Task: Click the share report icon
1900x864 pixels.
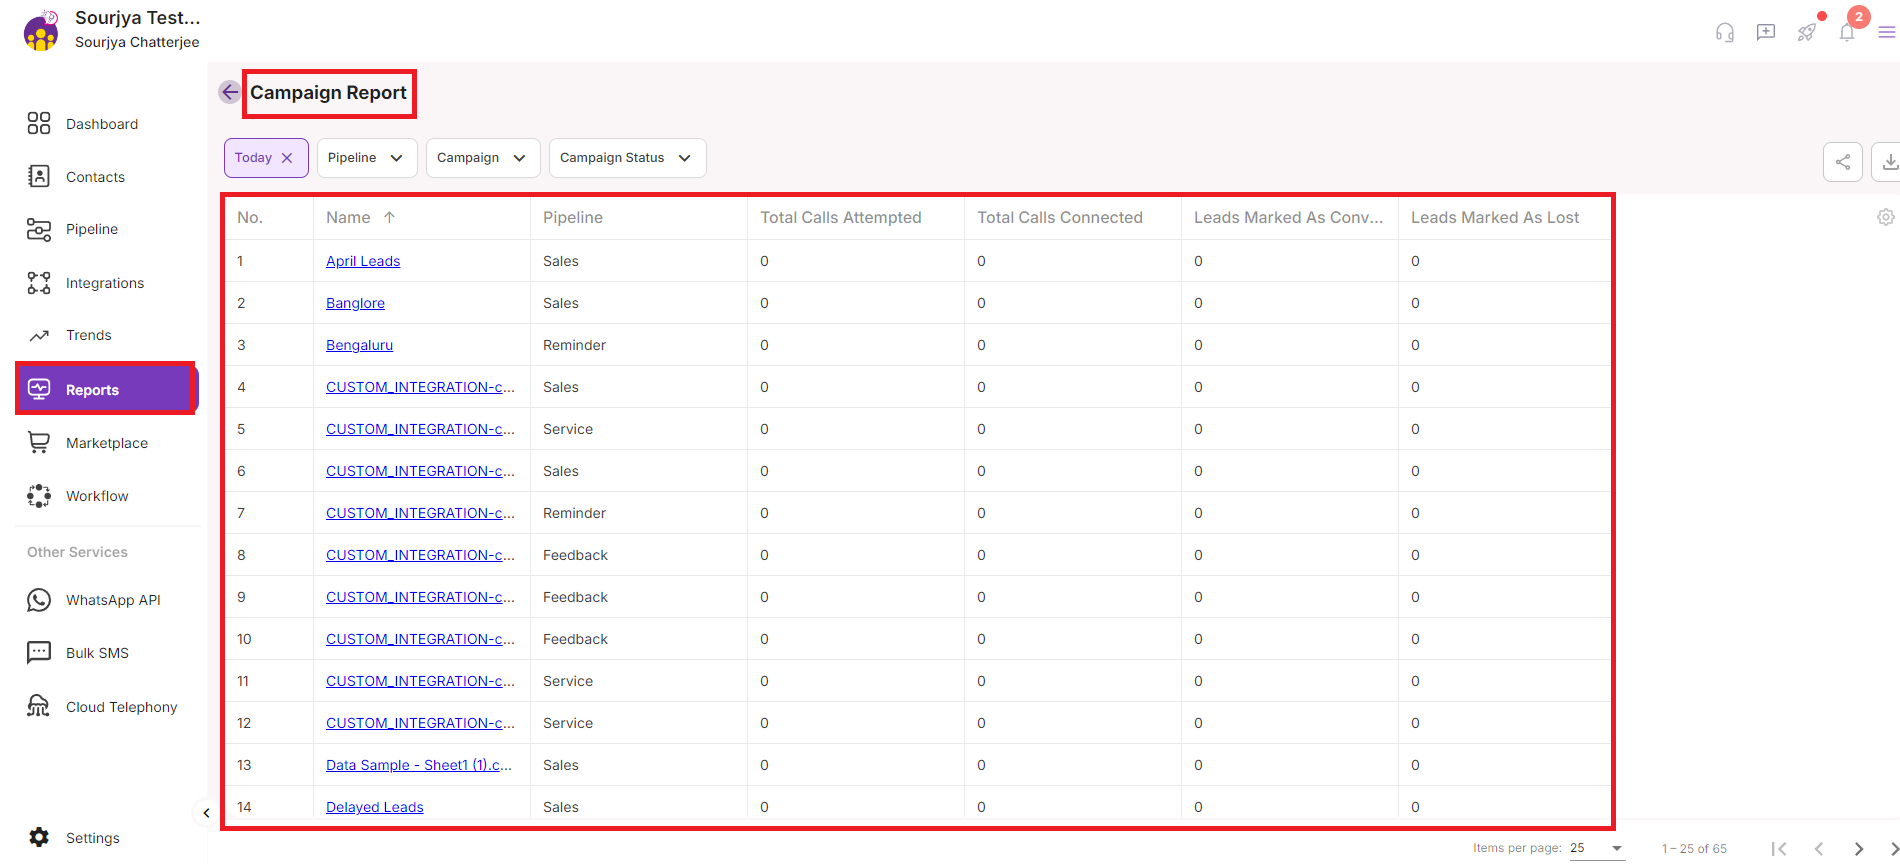Action: tap(1842, 162)
